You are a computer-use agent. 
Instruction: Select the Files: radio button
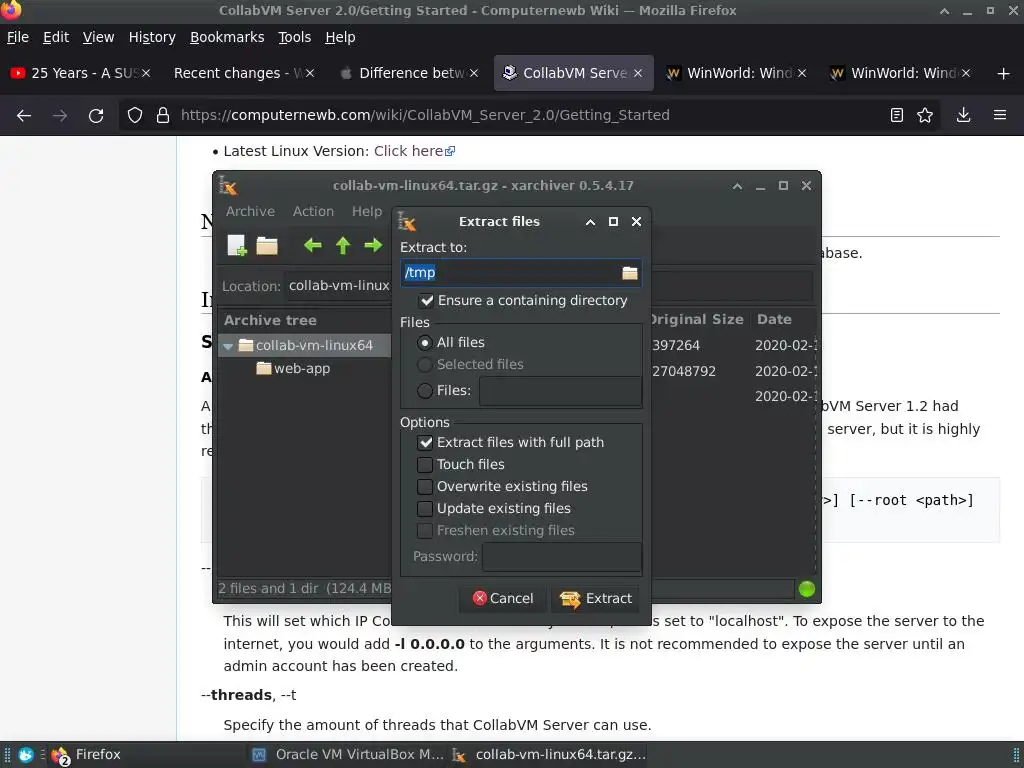coord(424,391)
